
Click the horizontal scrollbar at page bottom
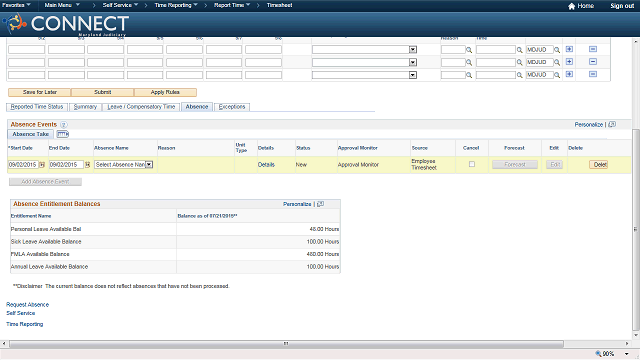pyautogui.click(x=286, y=344)
